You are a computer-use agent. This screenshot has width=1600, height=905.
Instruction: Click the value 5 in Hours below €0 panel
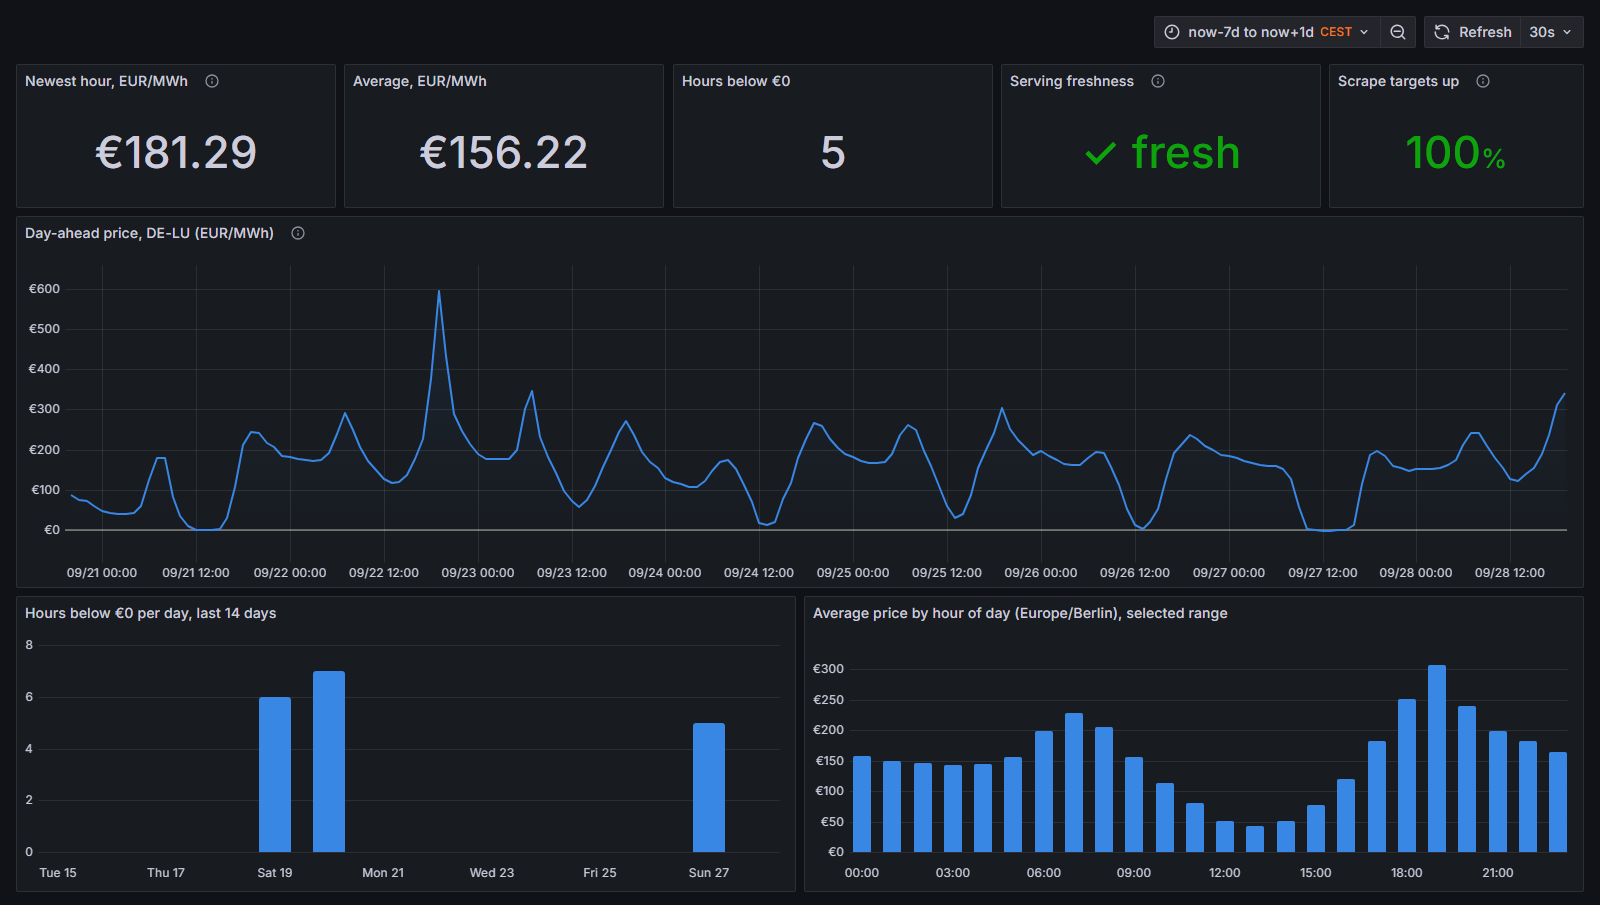tap(833, 153)
